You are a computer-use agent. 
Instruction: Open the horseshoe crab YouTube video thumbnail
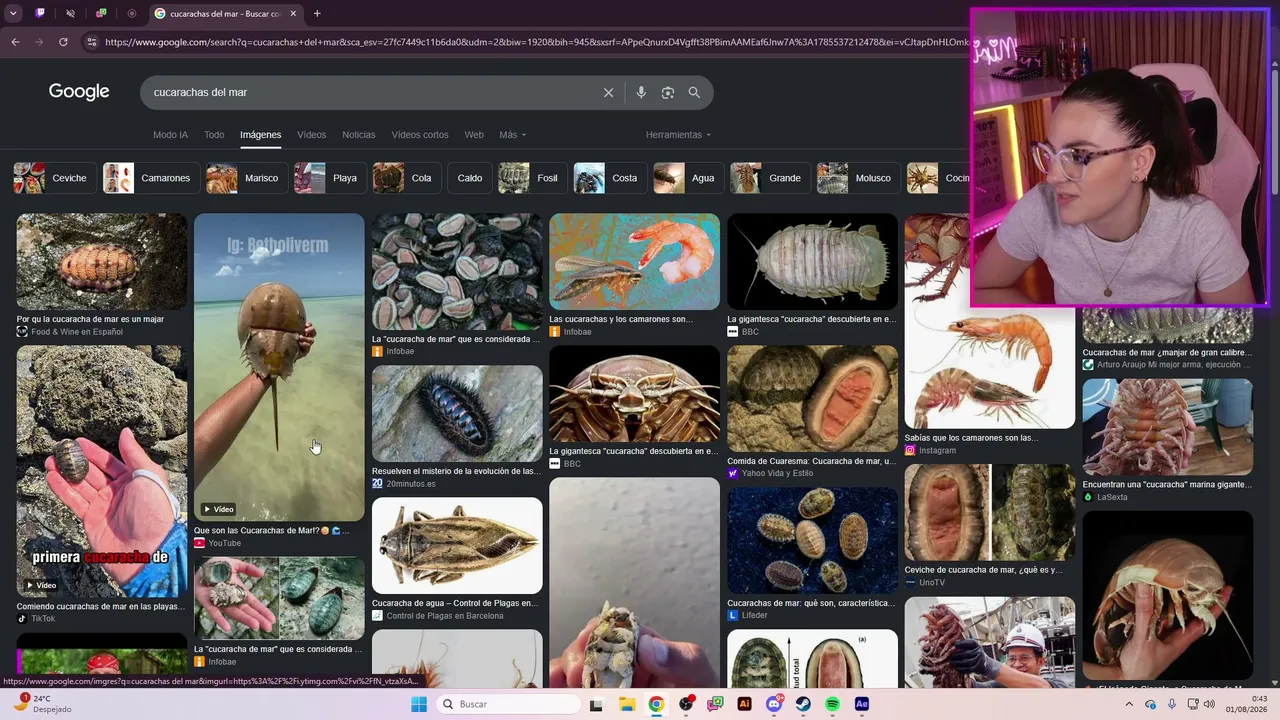(279, 367)
